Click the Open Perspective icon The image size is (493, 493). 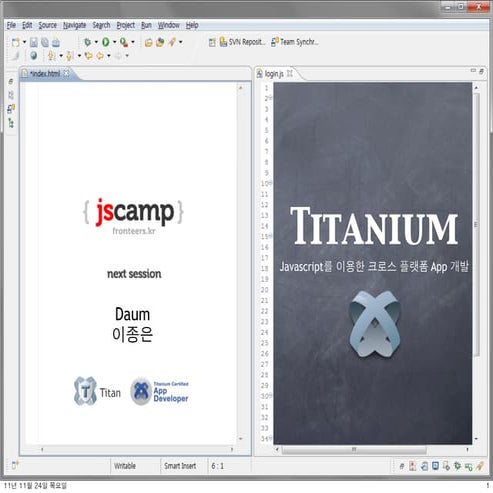pos(212,42)
